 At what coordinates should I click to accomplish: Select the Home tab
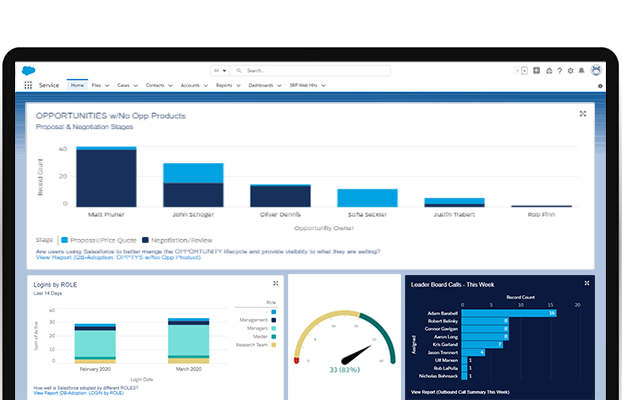tap(77, 85)
